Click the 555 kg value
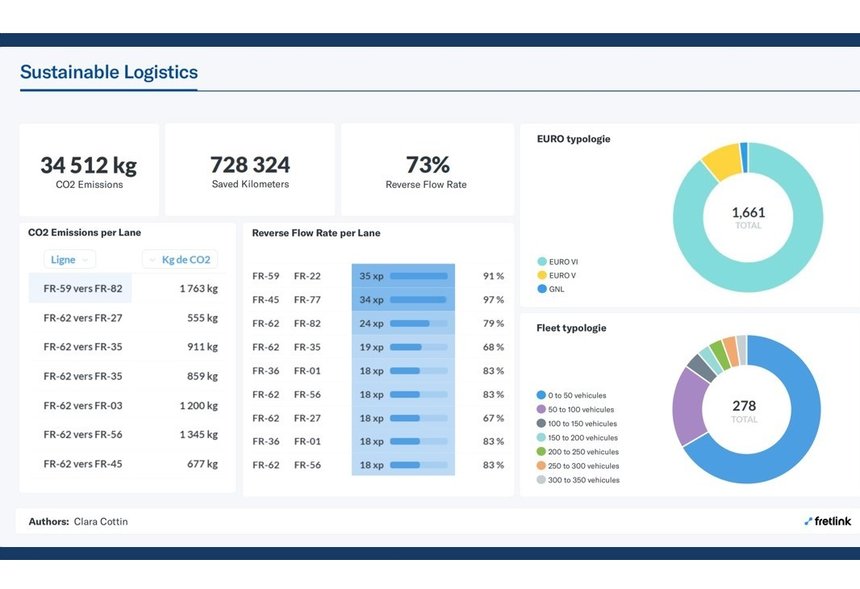The height and width of the screenshot is (589, 860). (x=202, y=318)
